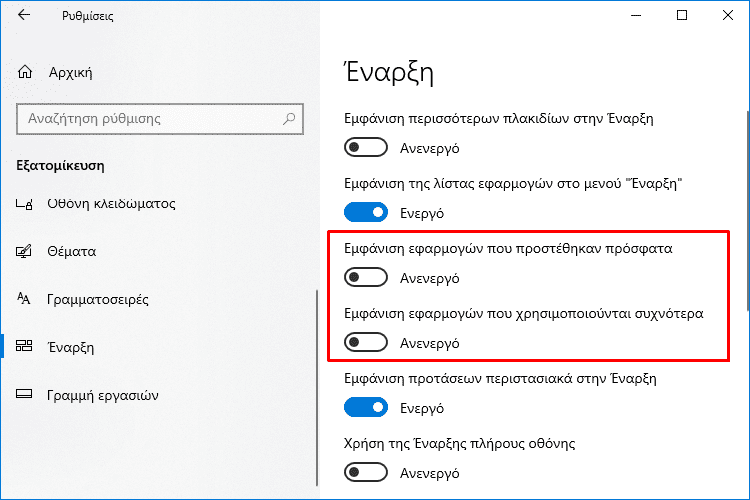Image resolution: width=750 pixels, height=500 pixels.
Task: Open the Αρχική home icon
Action: point(25,72)
